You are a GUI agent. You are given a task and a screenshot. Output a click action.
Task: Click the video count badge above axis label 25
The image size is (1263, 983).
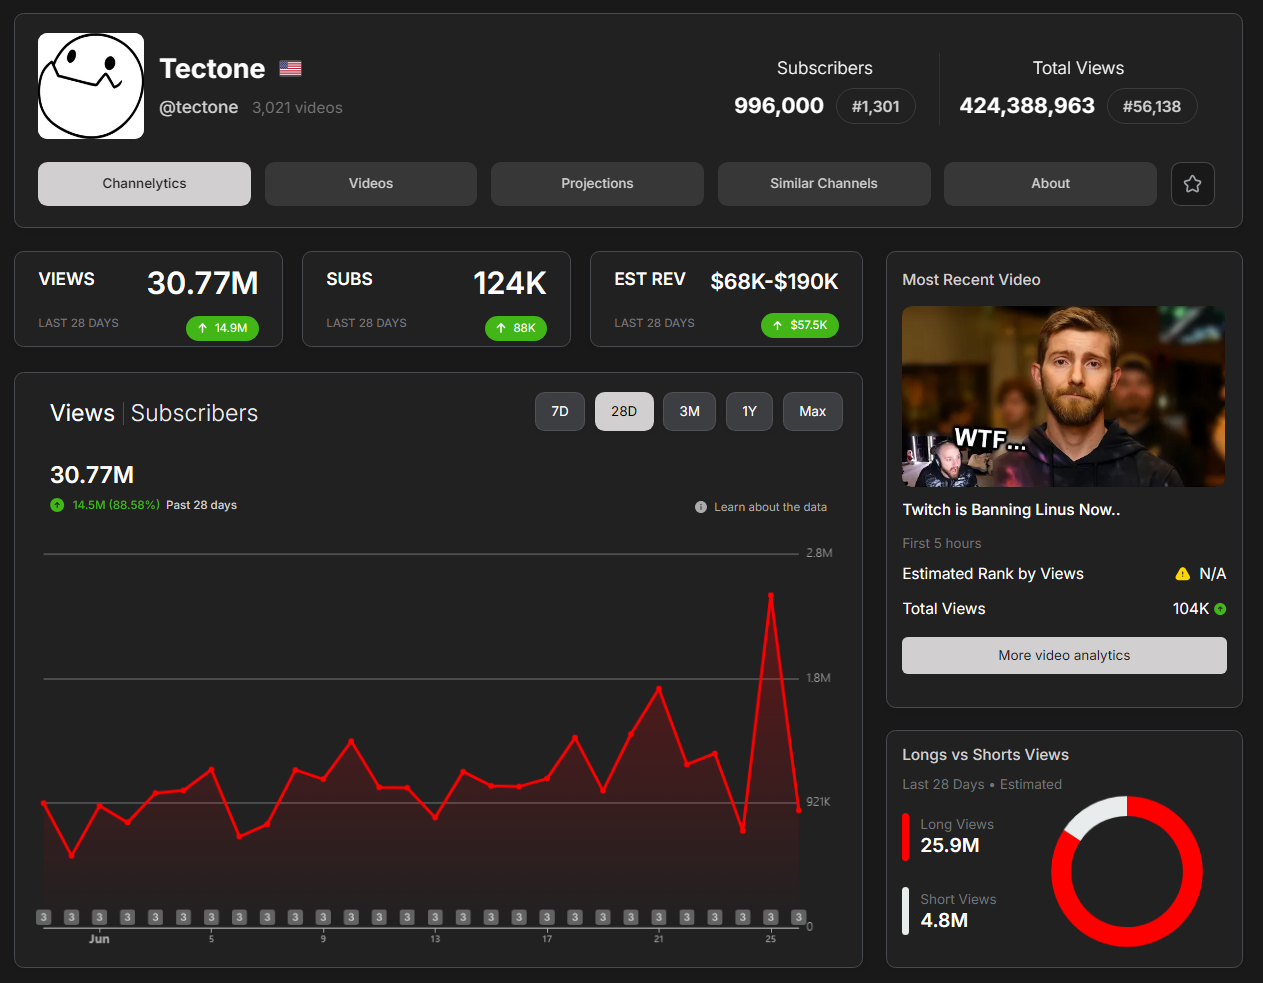click(x=770, y=917)
